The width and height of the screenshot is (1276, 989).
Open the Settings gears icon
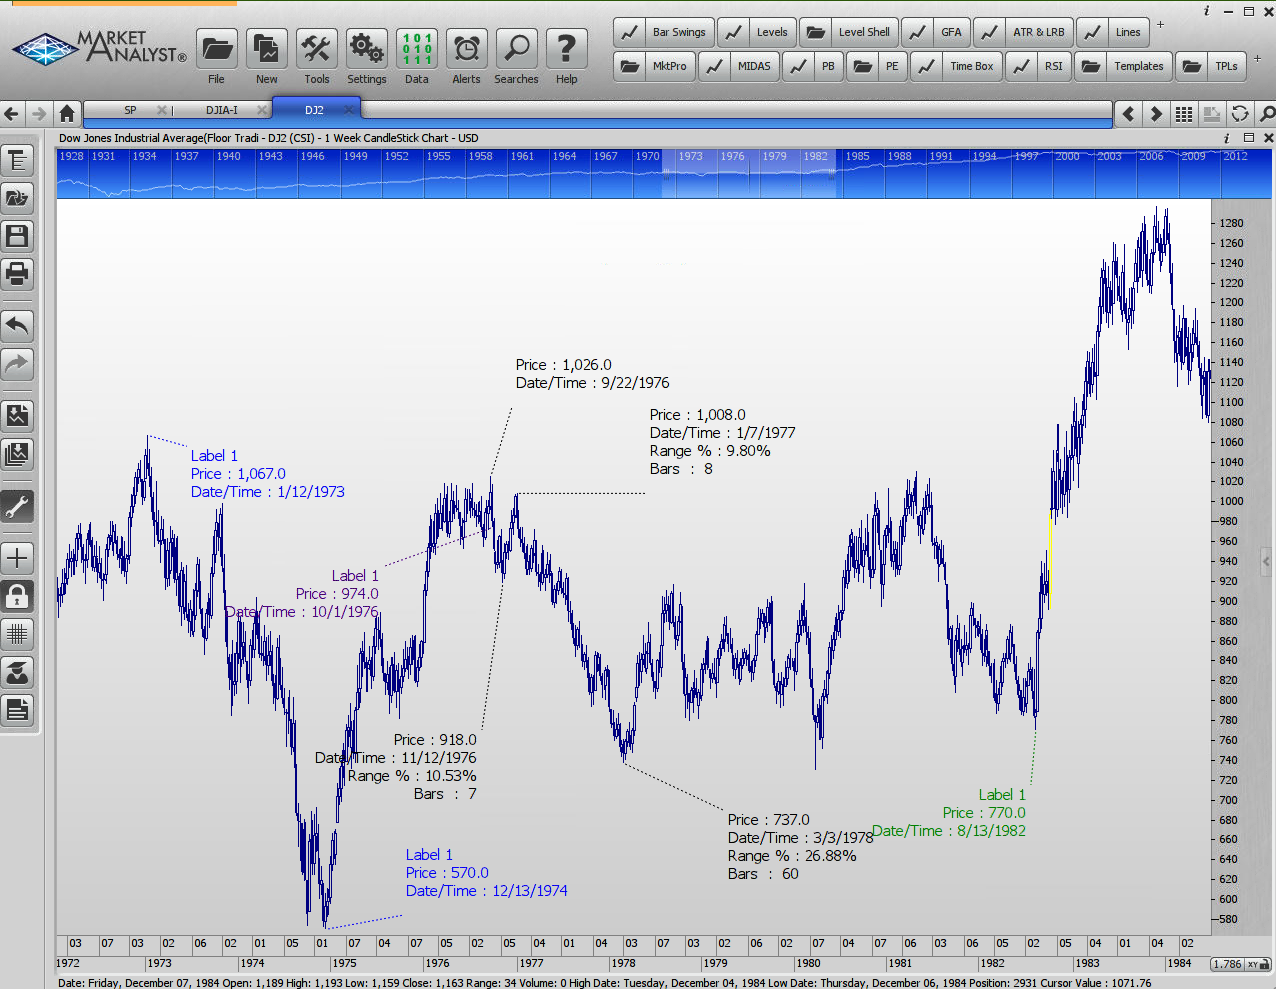pos(366,49)
